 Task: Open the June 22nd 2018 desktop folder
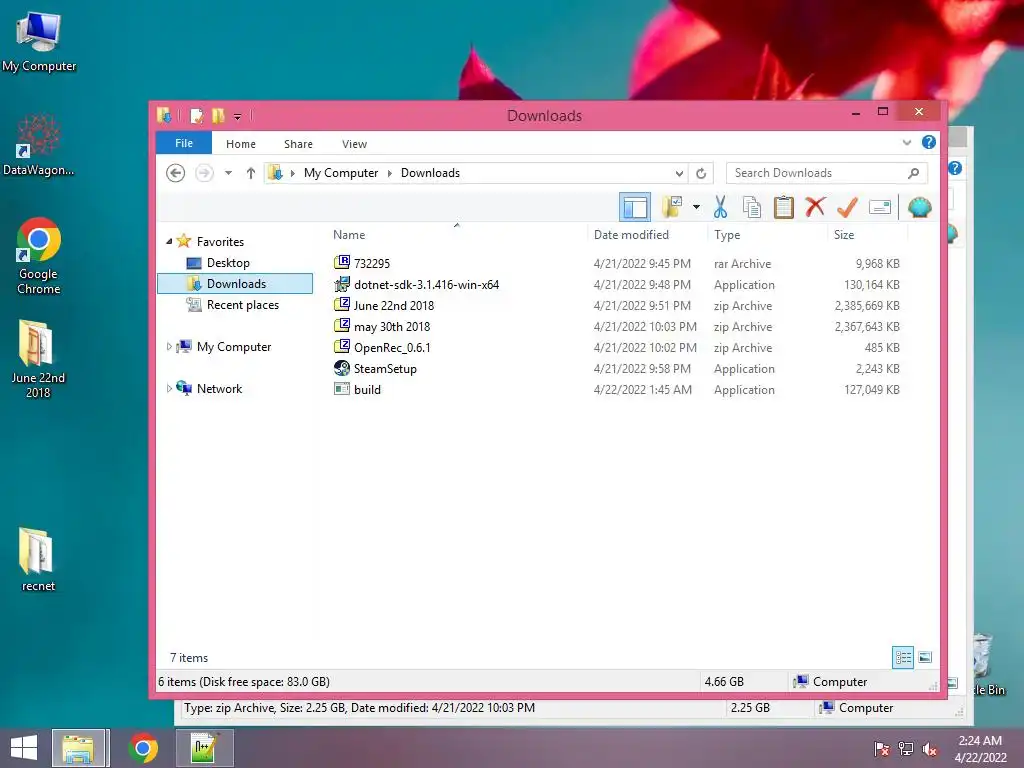click(x=38, y=359)
